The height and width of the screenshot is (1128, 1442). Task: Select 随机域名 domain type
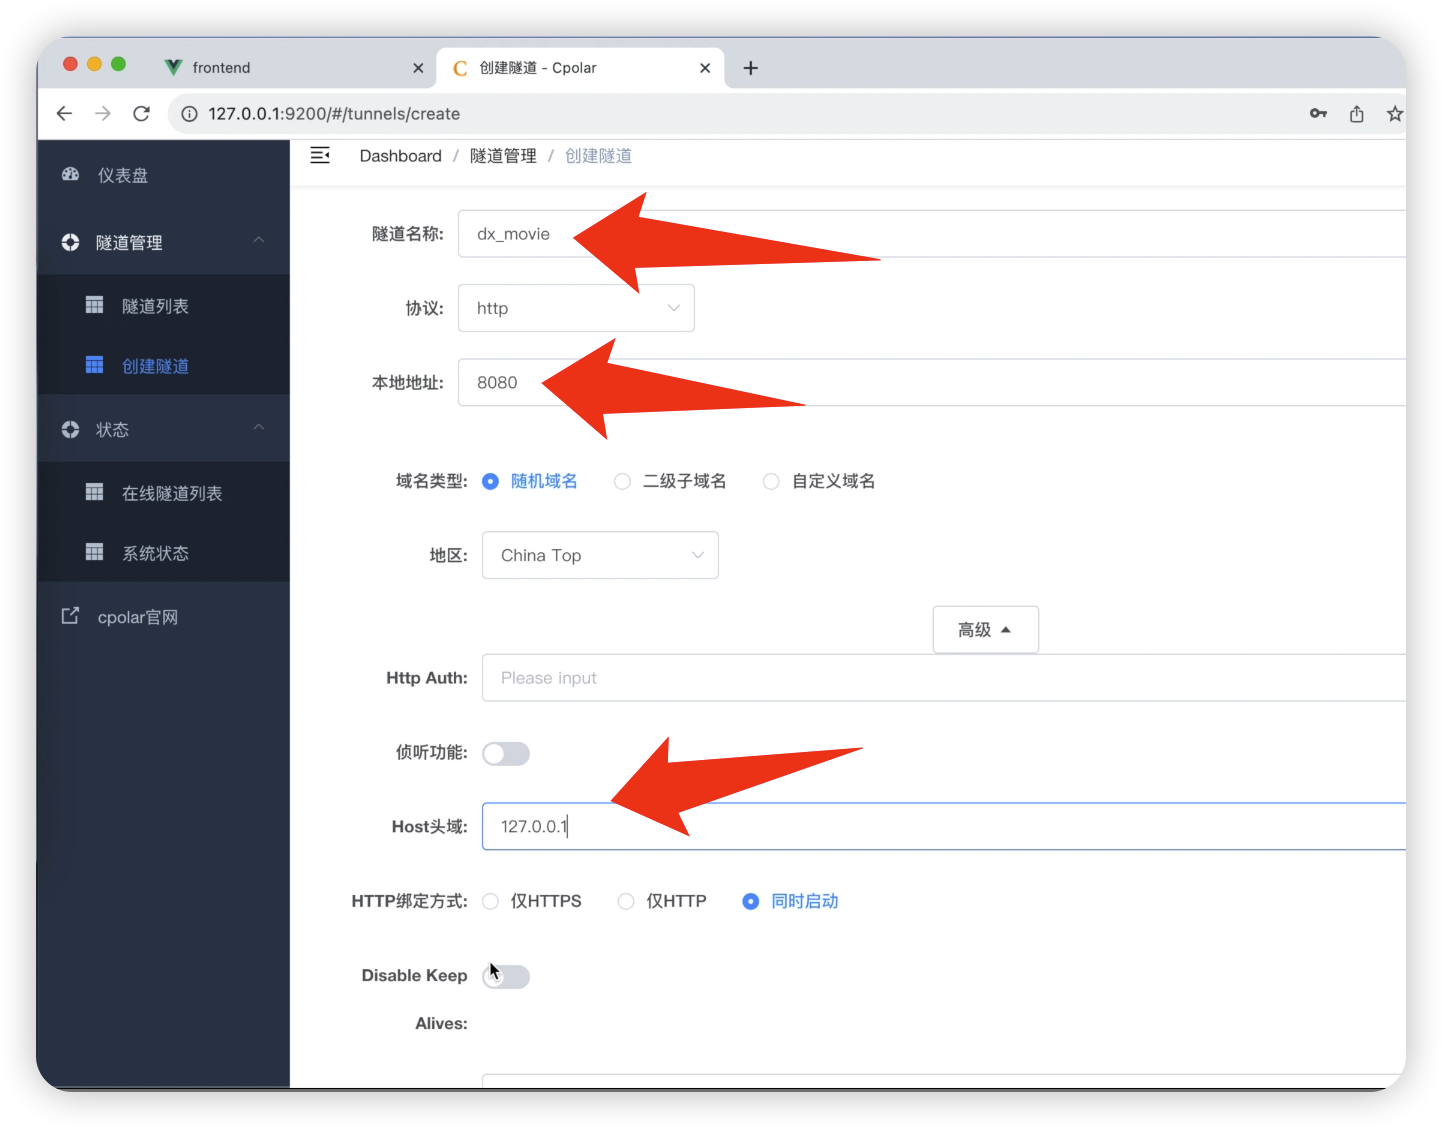pyautogui.click(x=530, y=481)
